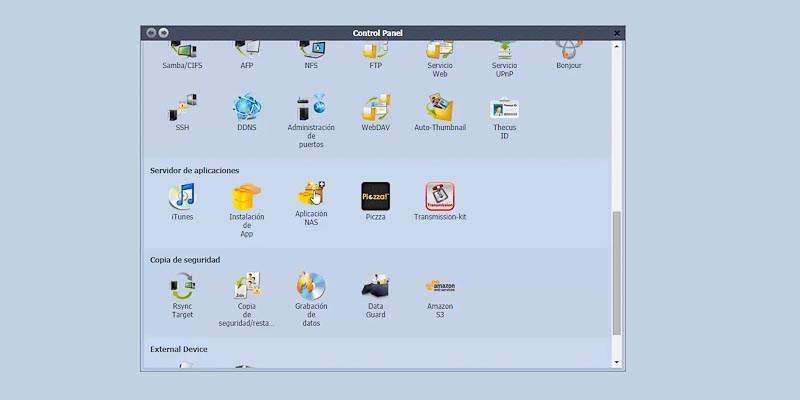Open the iTunes server icon

tap(183, 196)
